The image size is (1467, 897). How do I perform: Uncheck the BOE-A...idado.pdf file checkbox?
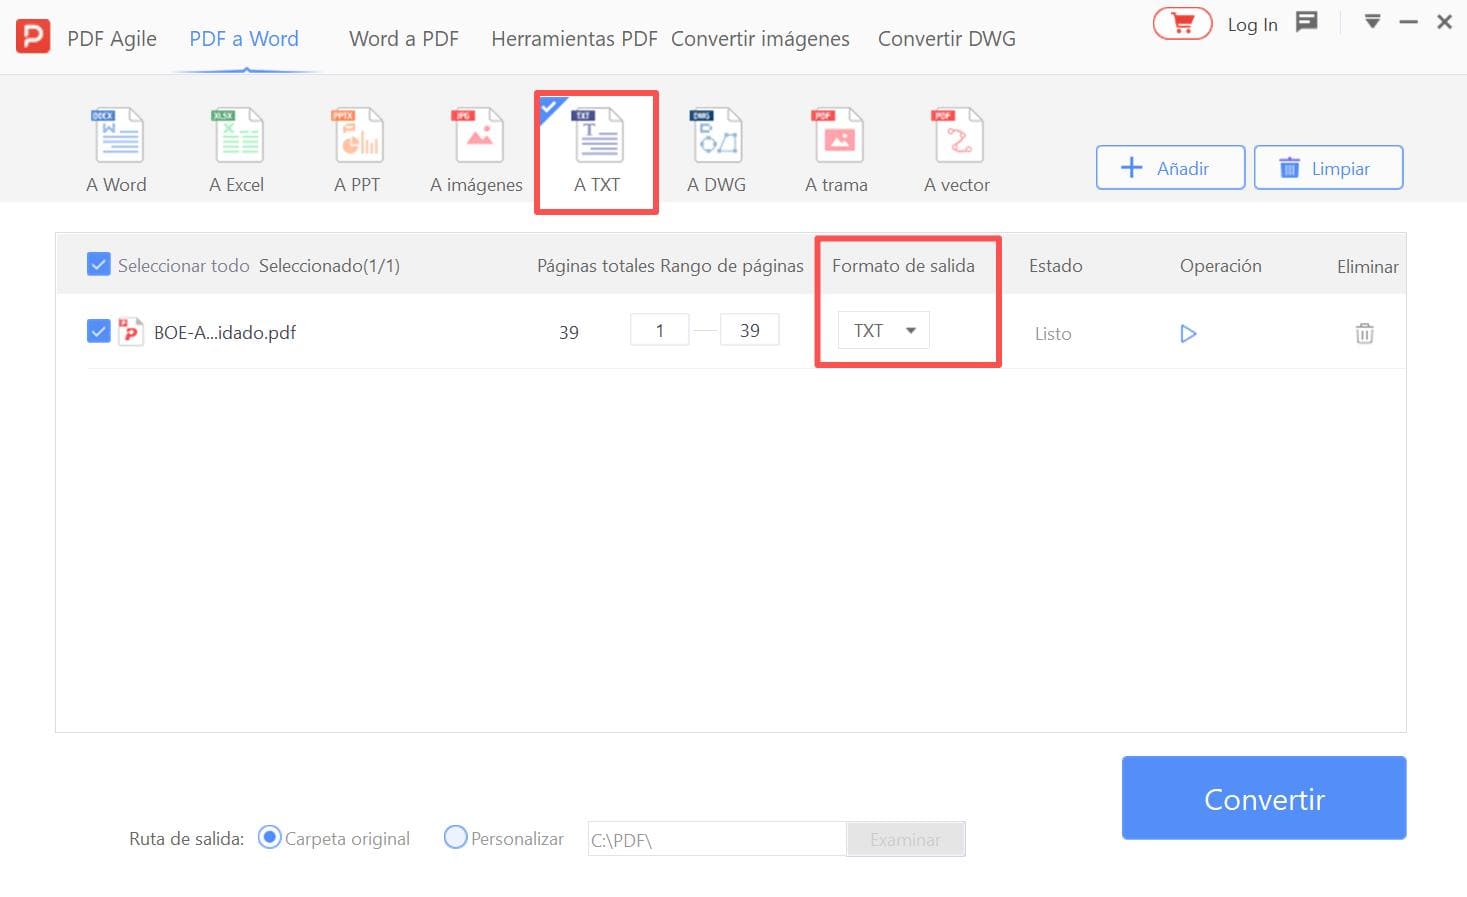[99, 331]
